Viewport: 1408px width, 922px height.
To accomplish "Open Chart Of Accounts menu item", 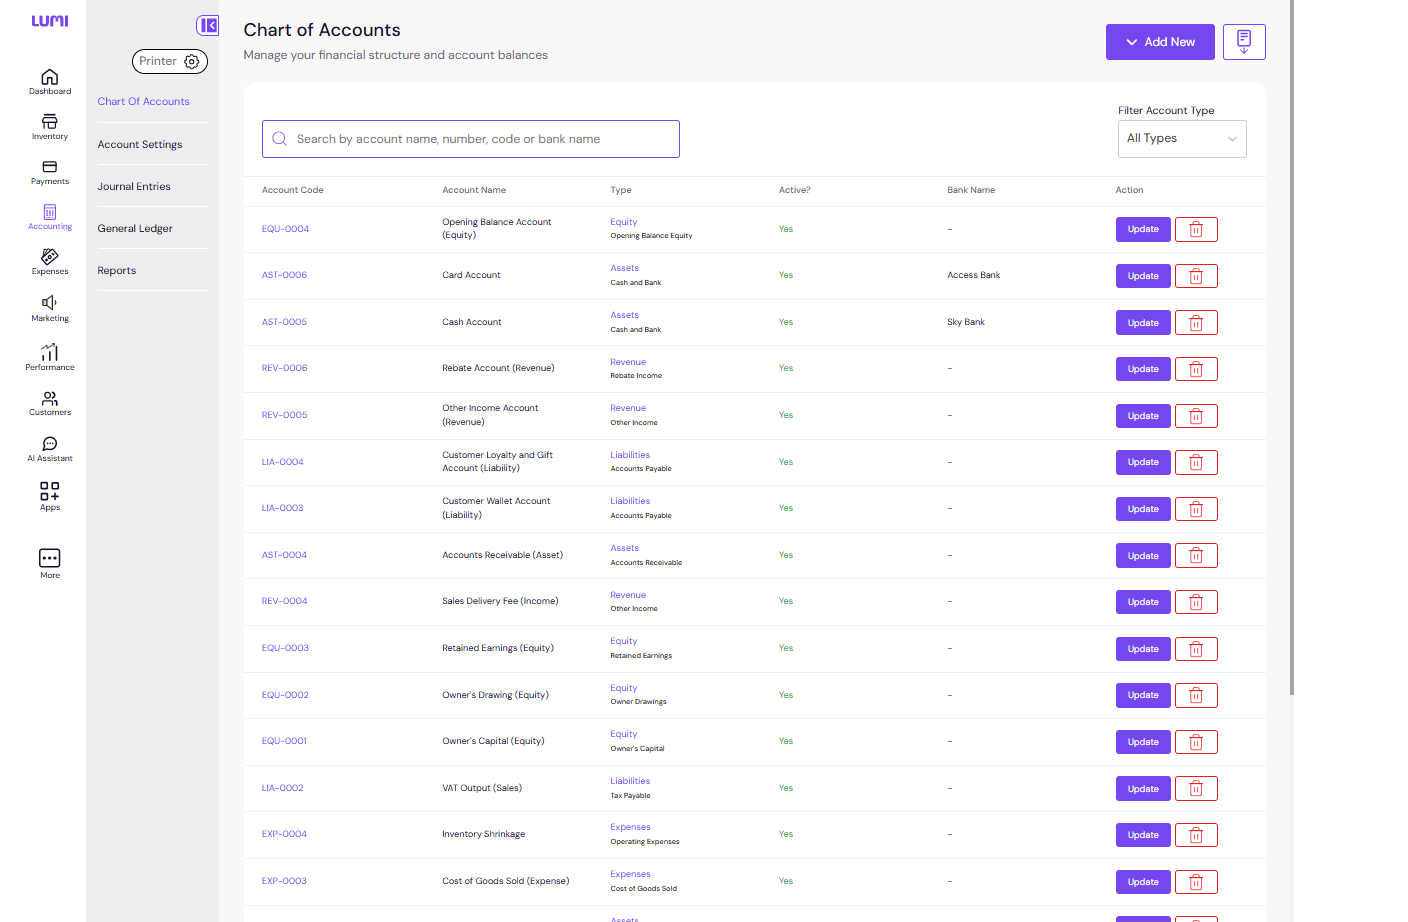I will [x=143, y=102].
